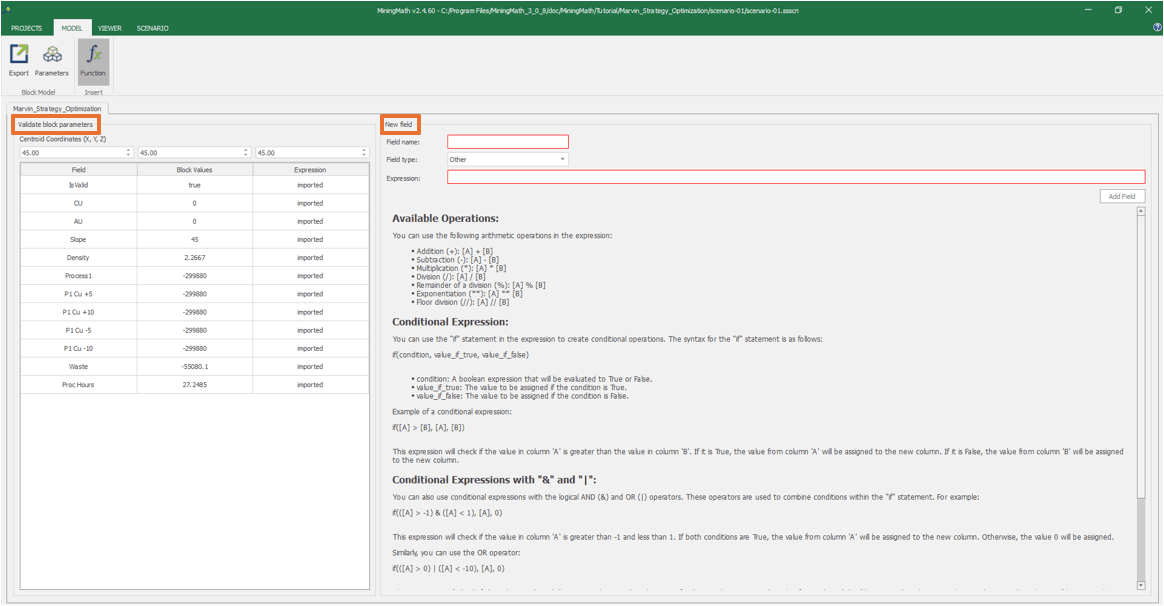Go to the SCENARIO ribbon tab

(152, 28)
